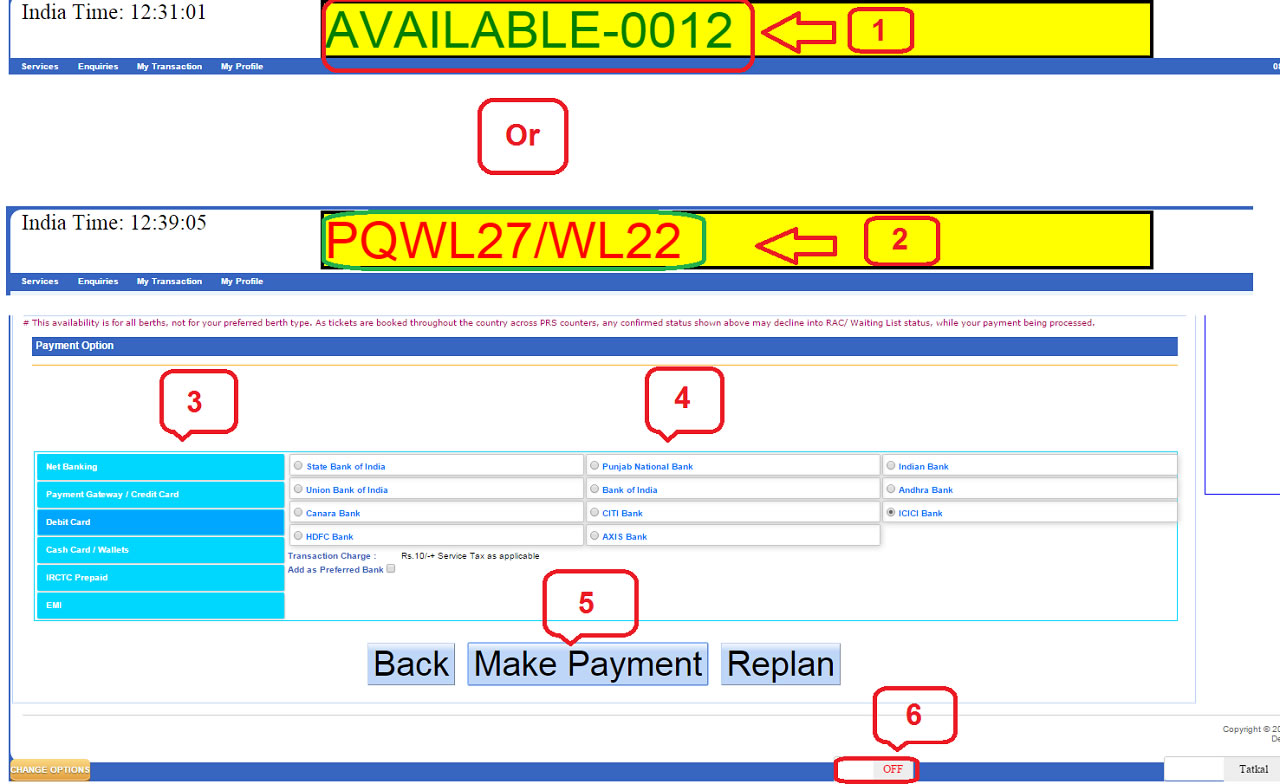Click the CHANGE OPTIONS button
1280x784 pixels.
[x=49, y=770]
